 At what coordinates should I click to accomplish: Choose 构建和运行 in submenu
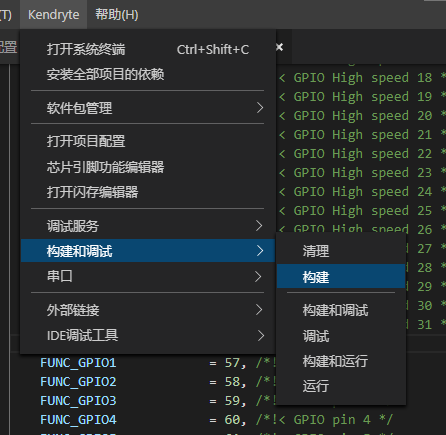tap(341, 361)
